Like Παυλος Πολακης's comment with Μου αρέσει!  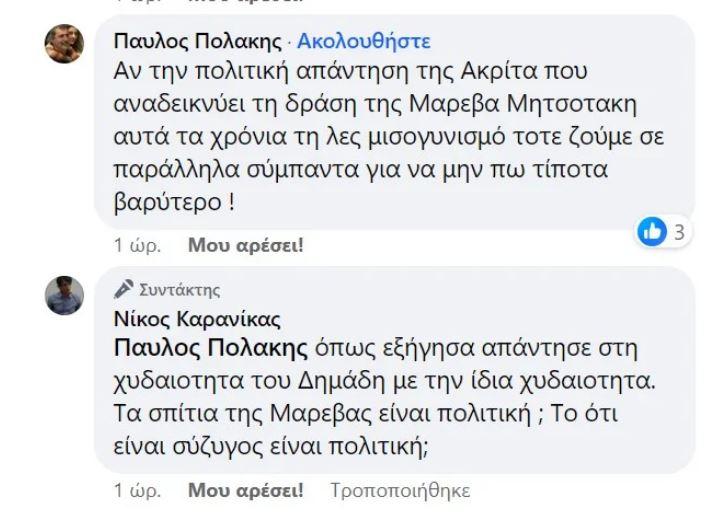[245, 245]
